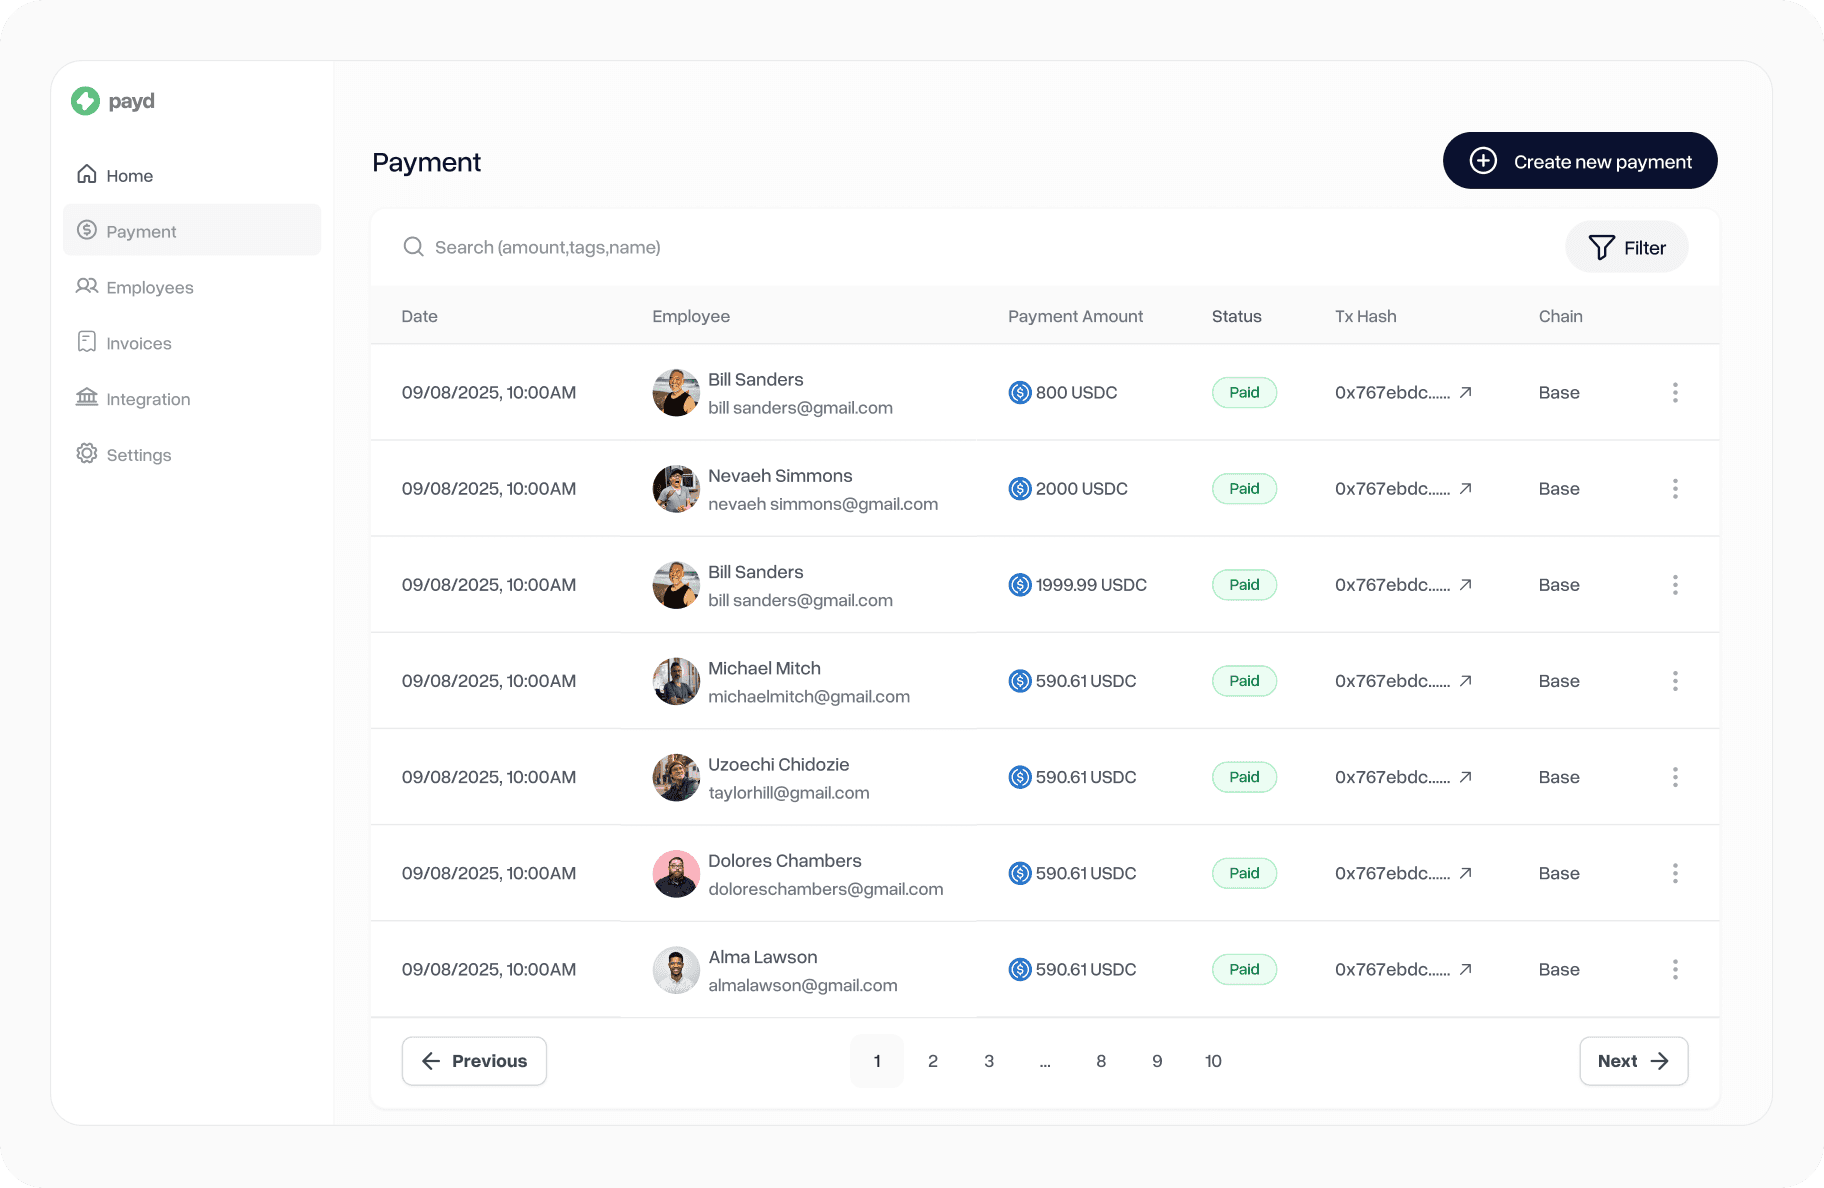This screenshot has width=1824, height=1188.
Task: Click the Tx Hash column header
Action: (1366, 316)
